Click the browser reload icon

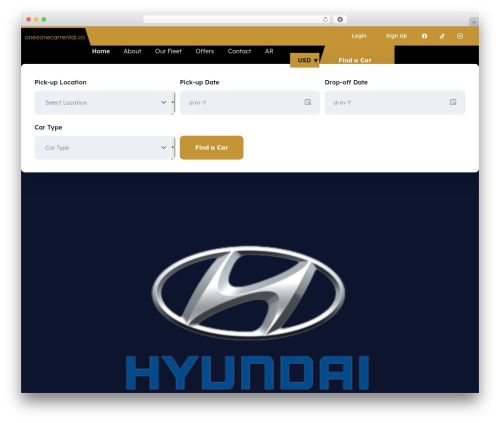click(x=325, y=19)
